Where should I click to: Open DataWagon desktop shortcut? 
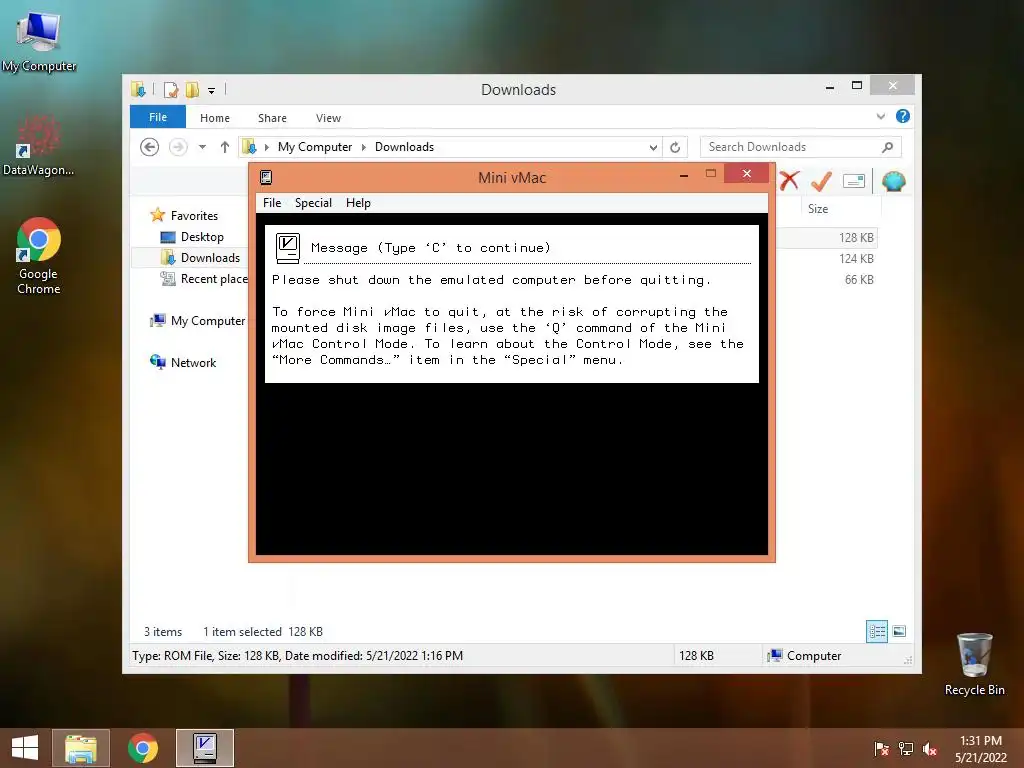pyautogui.click(x=39, y=145)
